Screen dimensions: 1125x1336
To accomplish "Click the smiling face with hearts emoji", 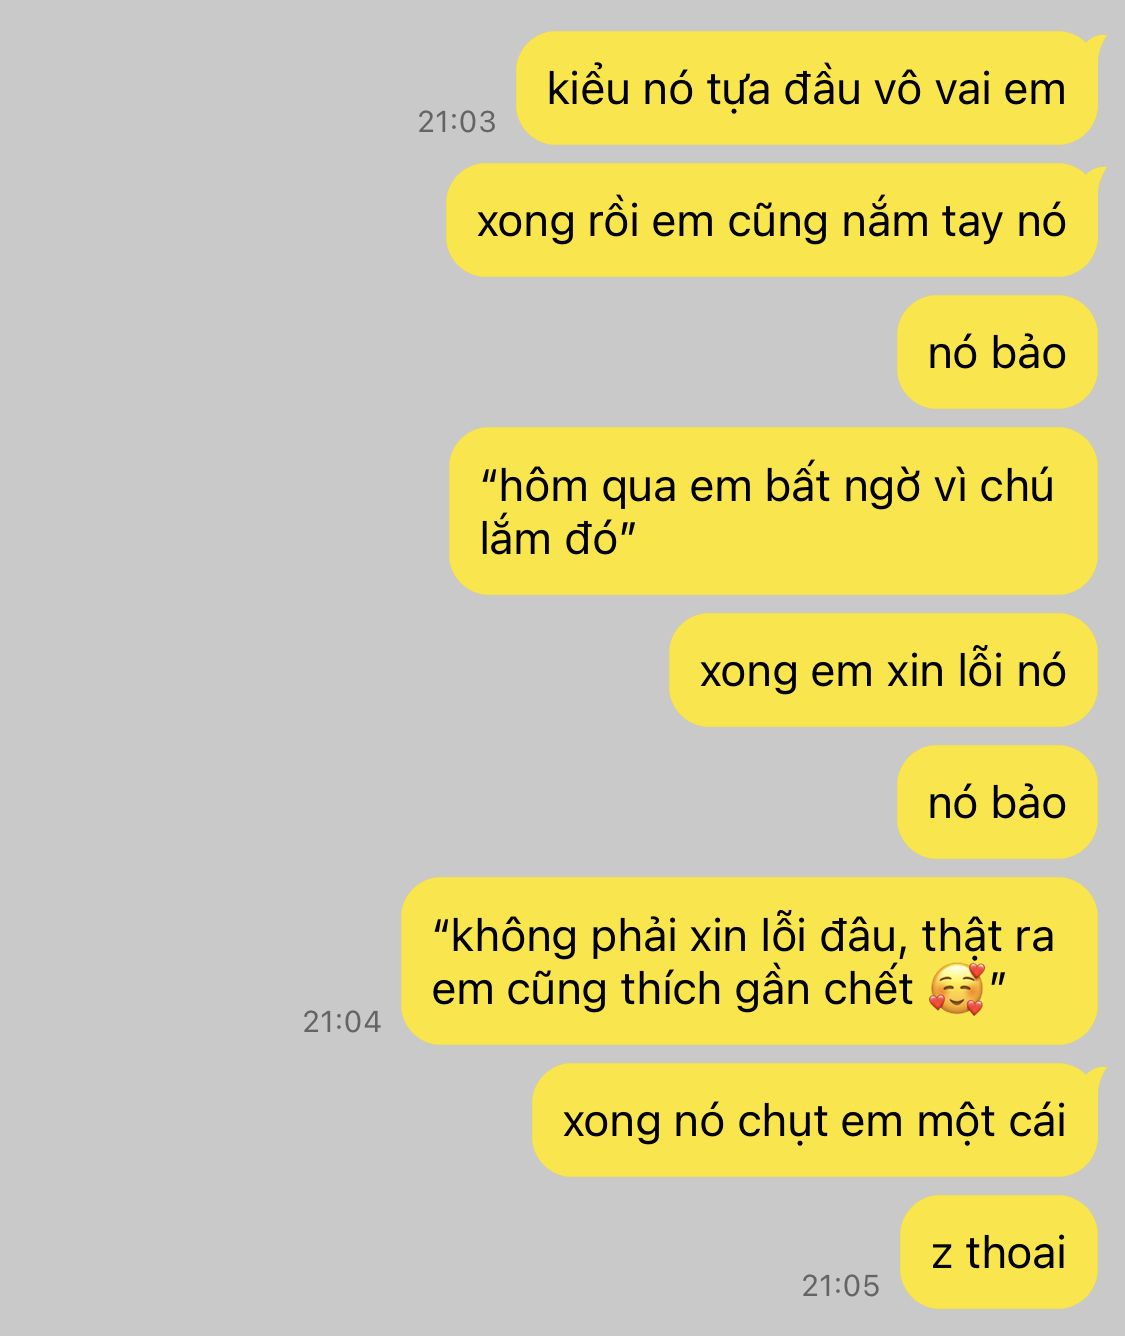I will tap(956, 989).
